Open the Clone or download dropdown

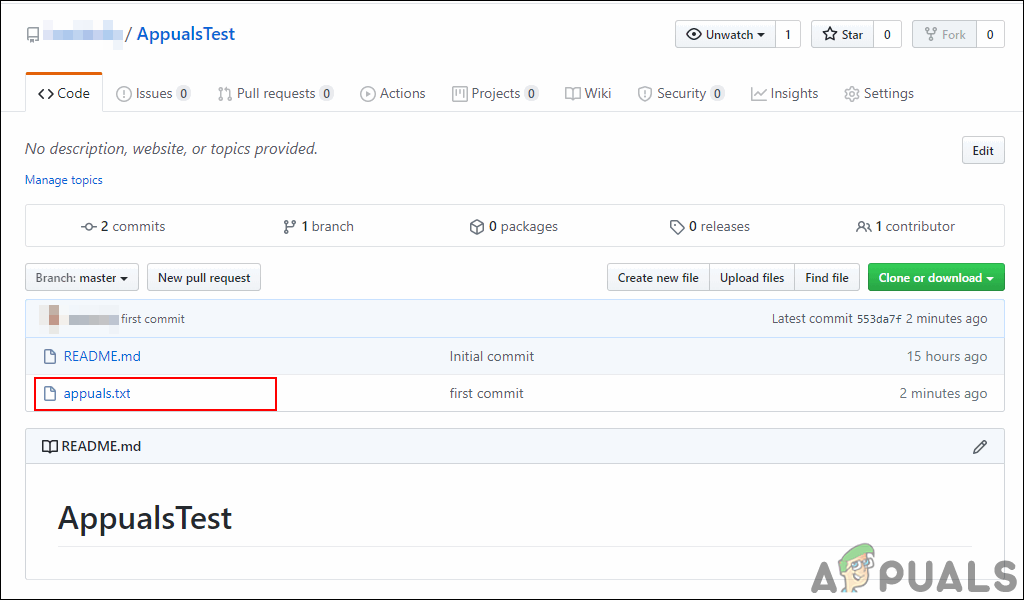click(936, 278)
